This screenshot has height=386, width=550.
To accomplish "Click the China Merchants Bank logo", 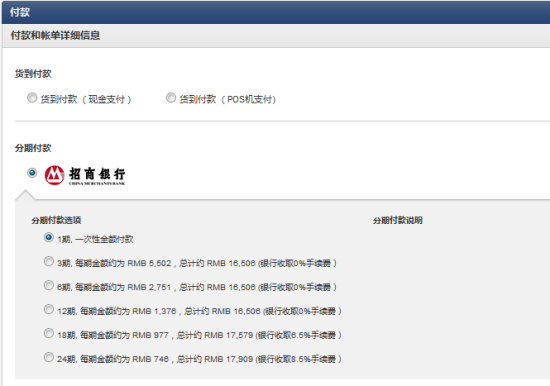I will 85,175.
